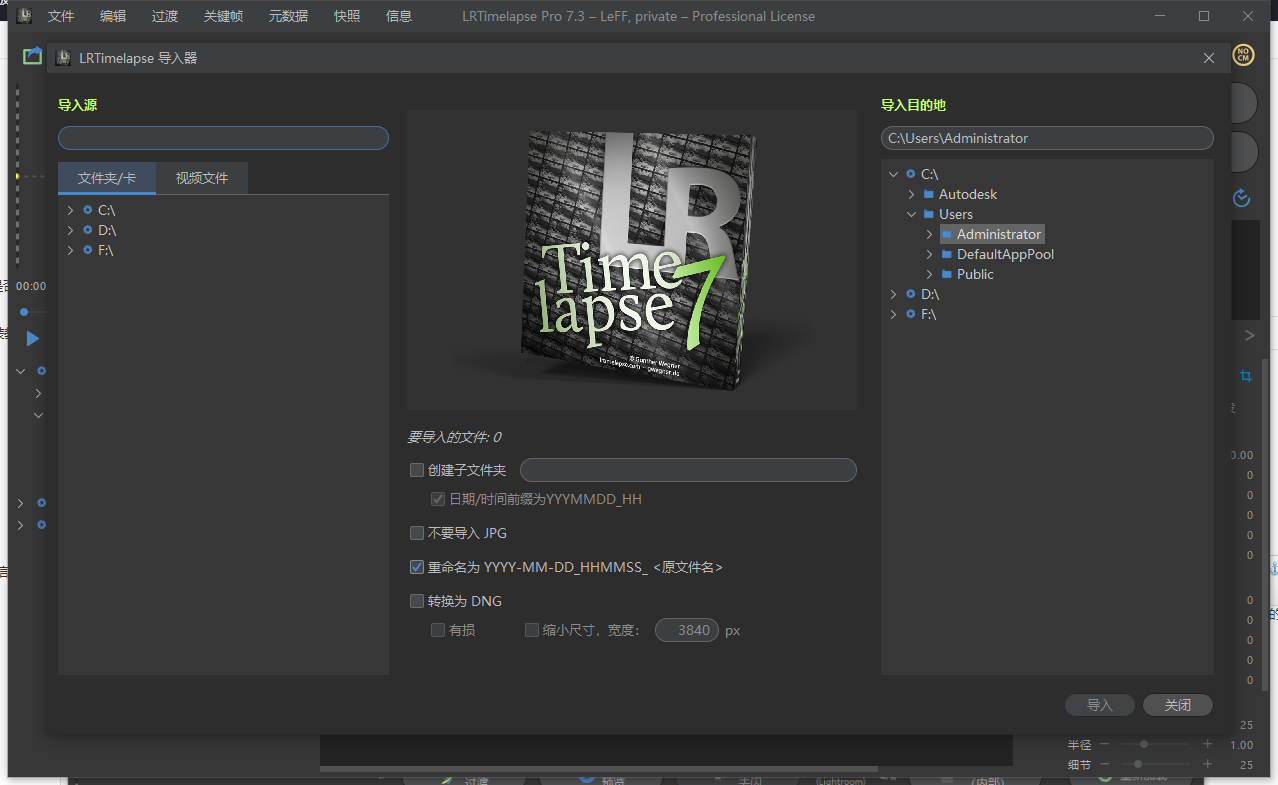The width and height of the screenshot is (1278, 785).
Task: Click the import source path field
Action: (x=223, y=138)
